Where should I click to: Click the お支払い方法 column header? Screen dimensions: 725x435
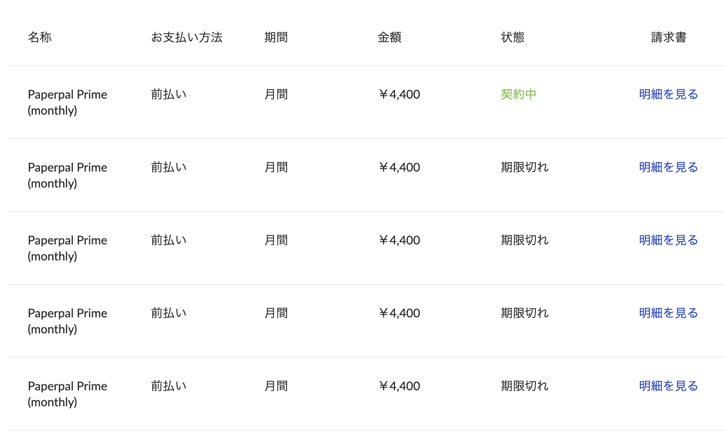187,37
